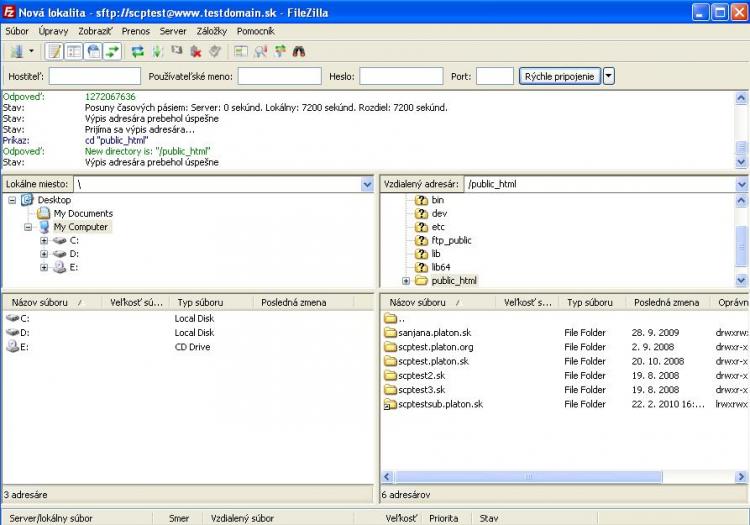Click the Port input field
The height and width of the screenshot is (525, 750).
click(x=495, y=76)
